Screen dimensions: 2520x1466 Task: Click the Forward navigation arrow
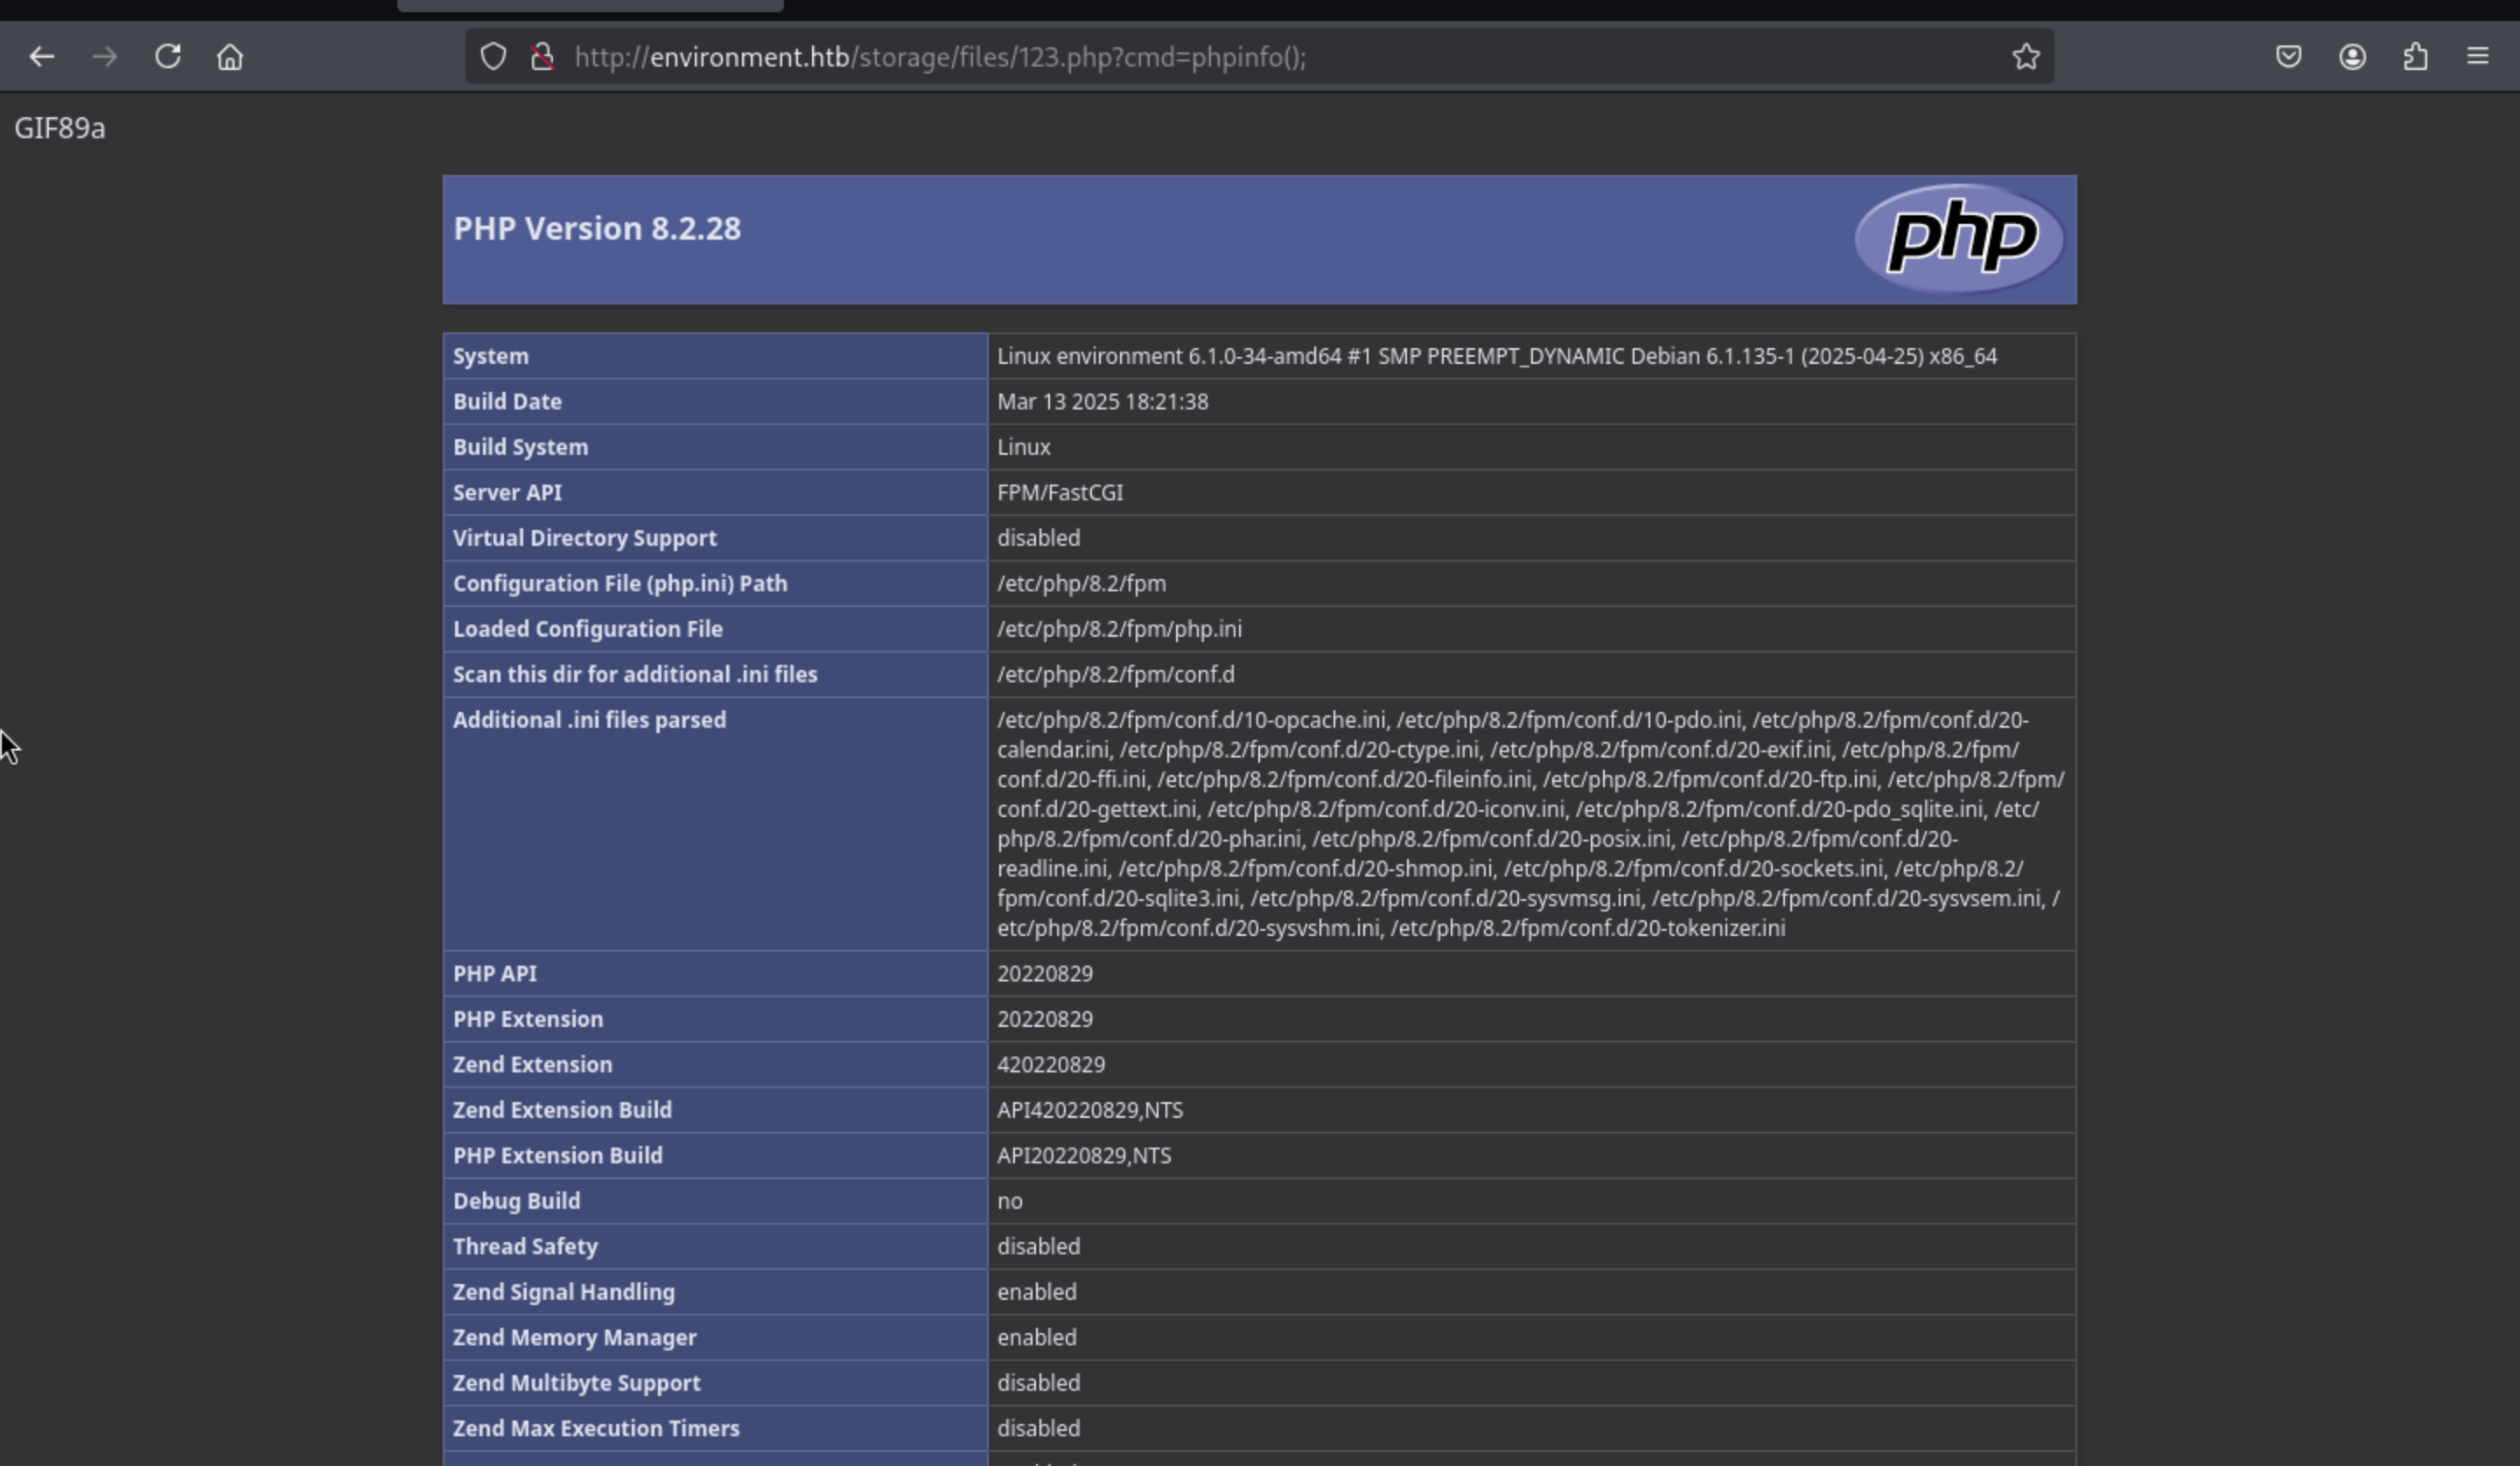(104, 57)
